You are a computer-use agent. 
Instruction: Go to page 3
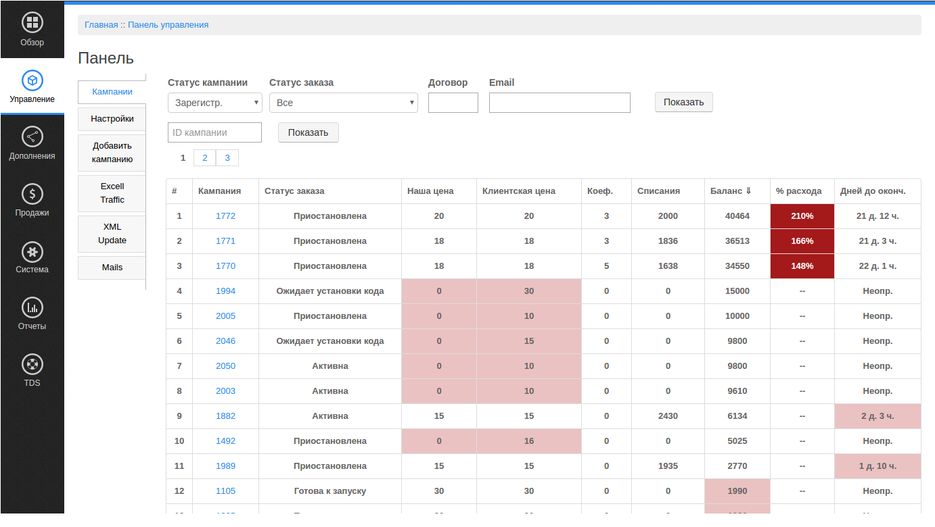pyautogui.click(x=227, y=157)
